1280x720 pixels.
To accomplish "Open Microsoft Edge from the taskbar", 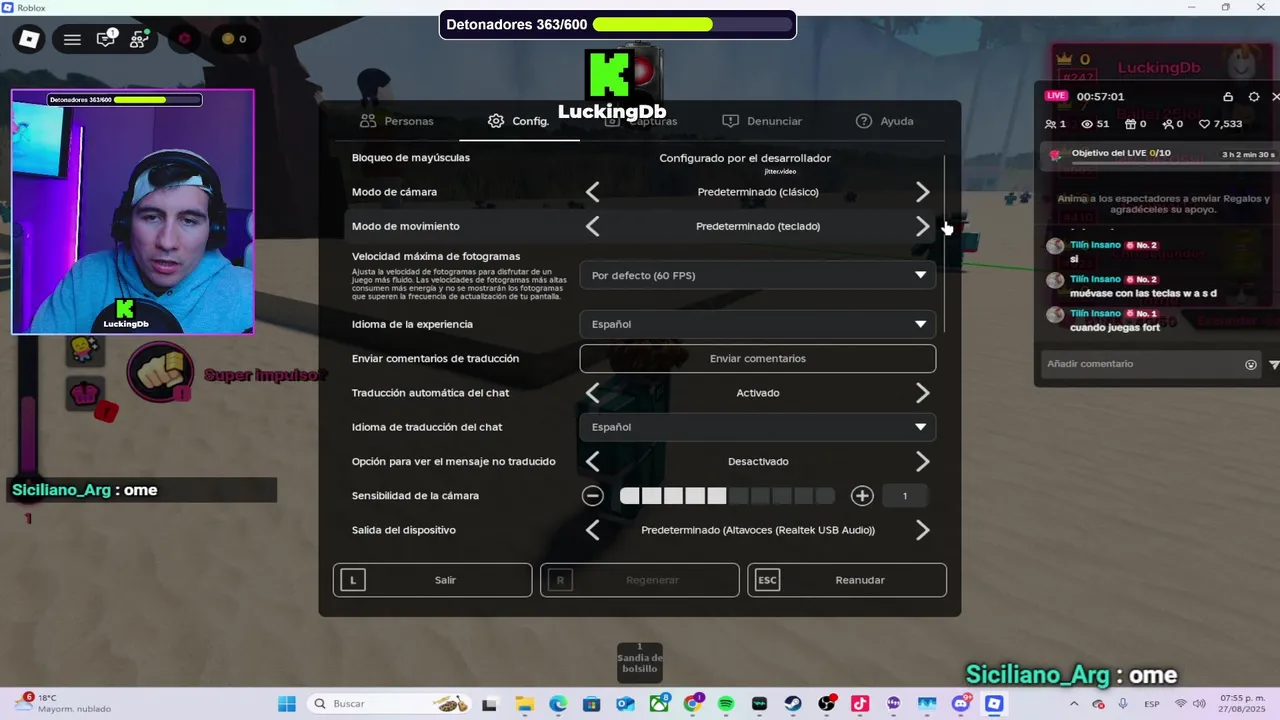I will click(557, 704).
